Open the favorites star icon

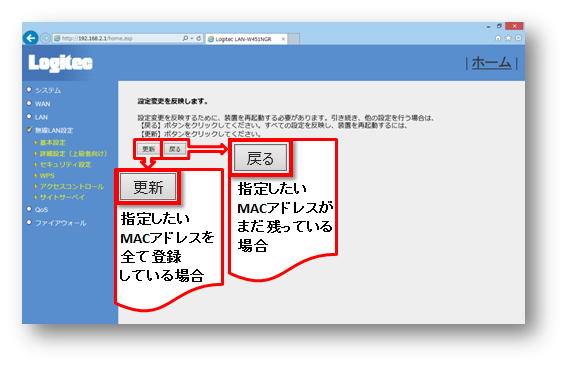pos(508,38)
